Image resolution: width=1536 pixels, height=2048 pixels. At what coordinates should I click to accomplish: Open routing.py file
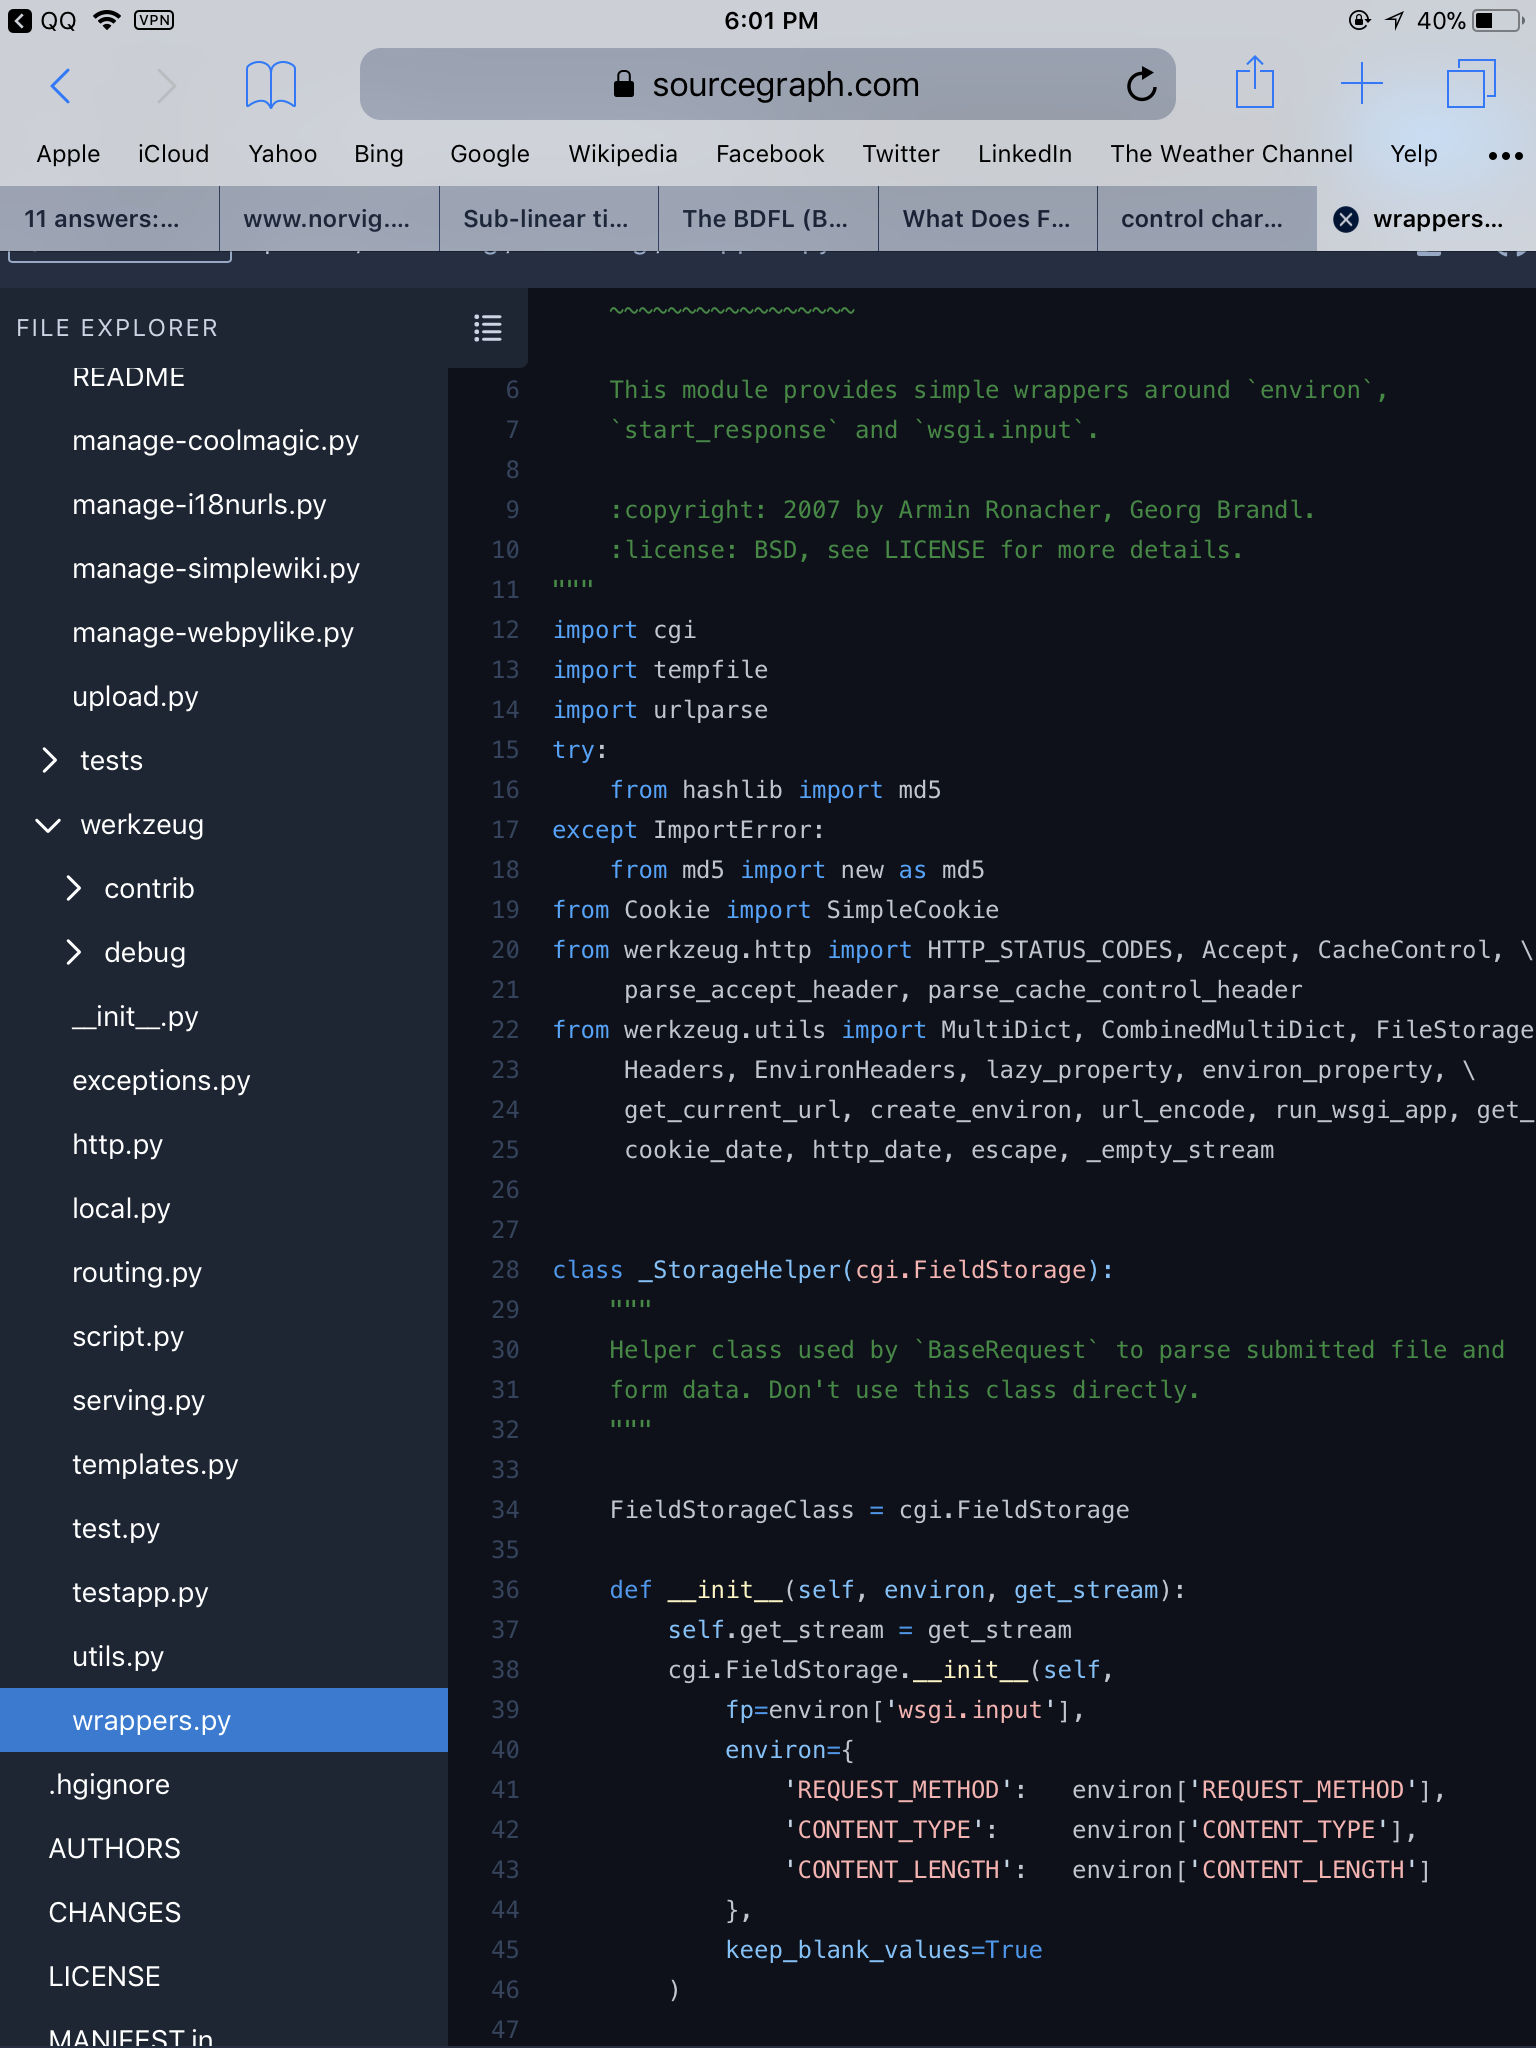point(224,1273)
